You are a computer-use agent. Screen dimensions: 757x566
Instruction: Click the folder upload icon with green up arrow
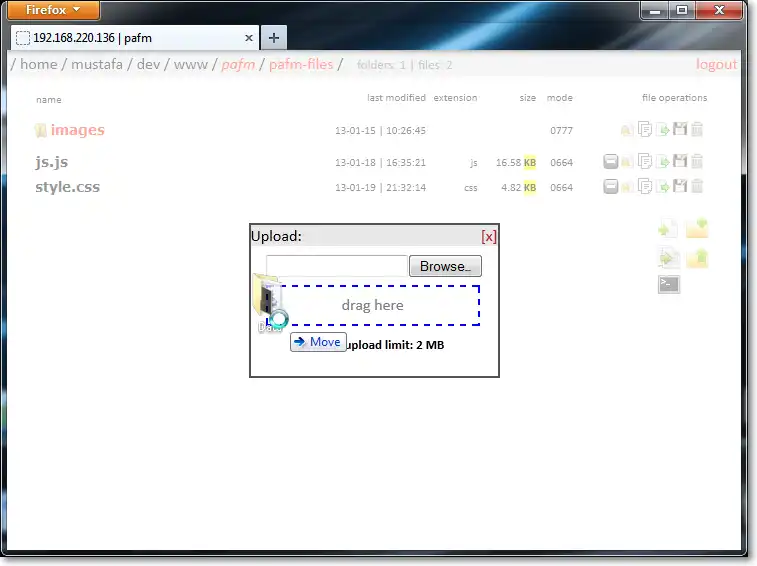pos(697,258)
